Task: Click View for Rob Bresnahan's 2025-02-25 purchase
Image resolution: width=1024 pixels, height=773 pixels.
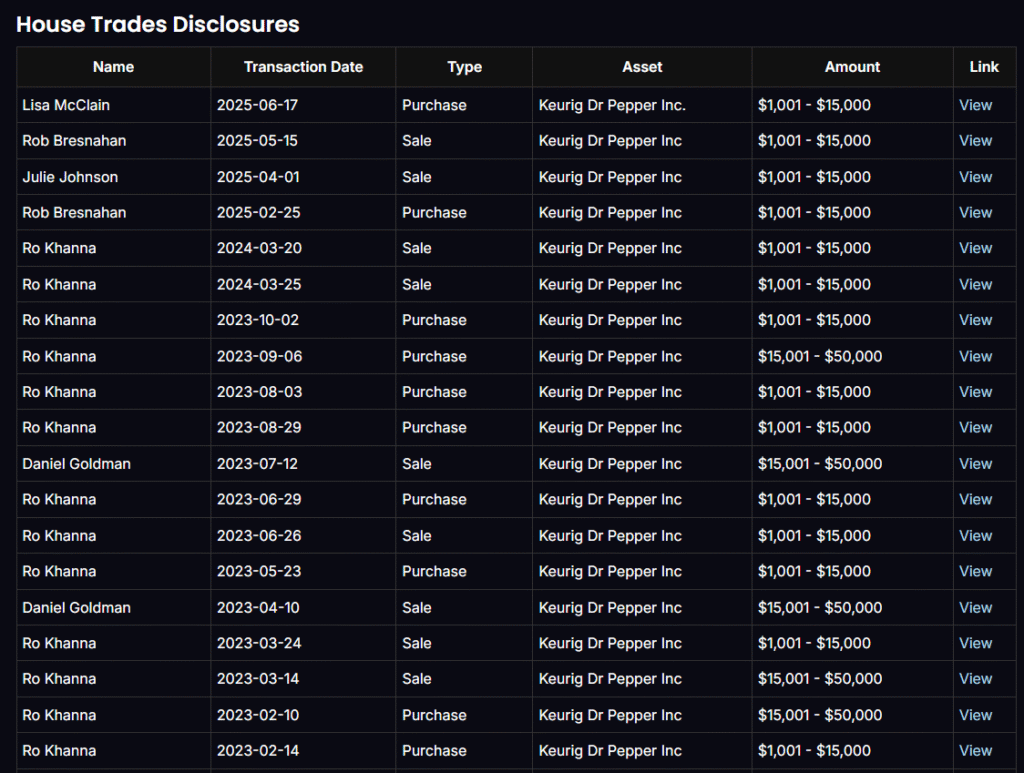Action: 975,213
